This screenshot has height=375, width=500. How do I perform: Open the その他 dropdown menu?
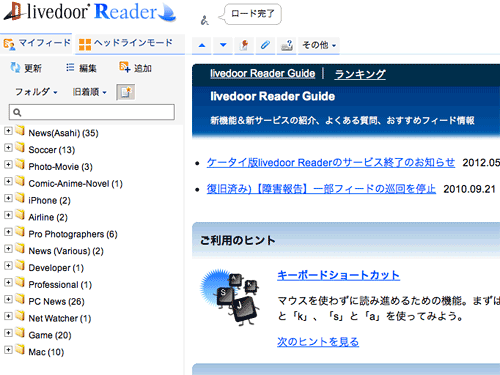pos(319,45)
